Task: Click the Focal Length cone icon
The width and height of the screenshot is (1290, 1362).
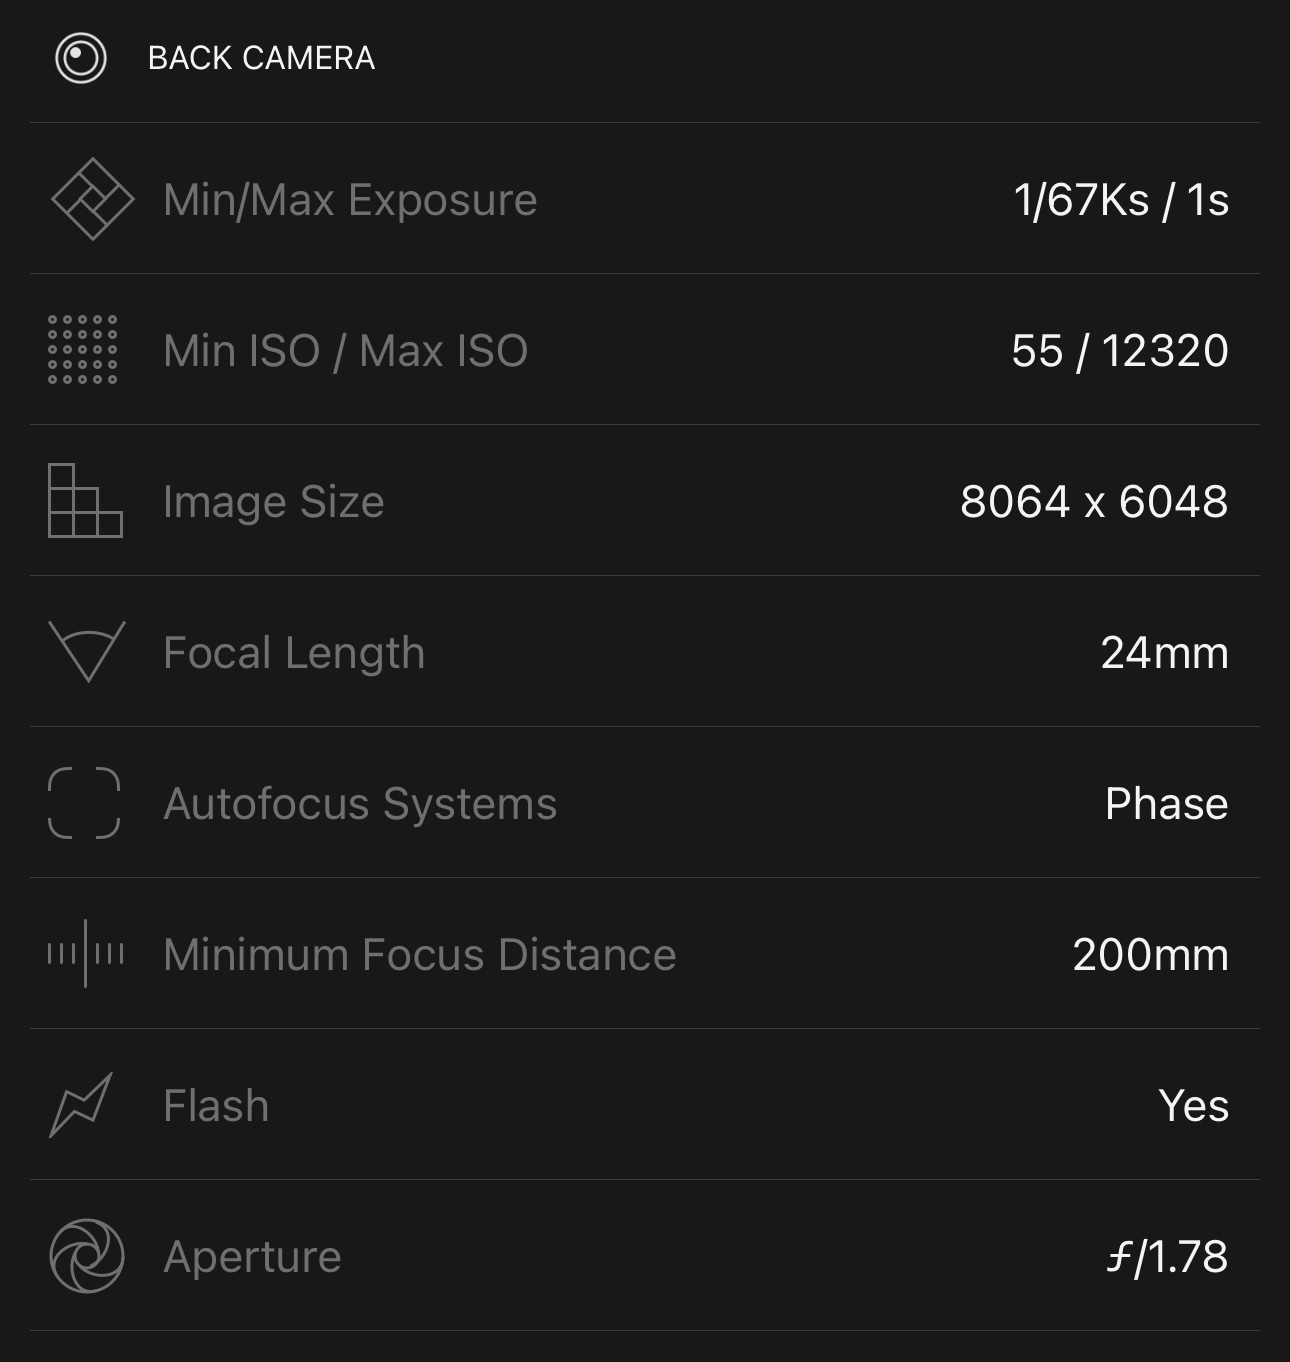Action: pyautogui.click(x=87, y=652)
